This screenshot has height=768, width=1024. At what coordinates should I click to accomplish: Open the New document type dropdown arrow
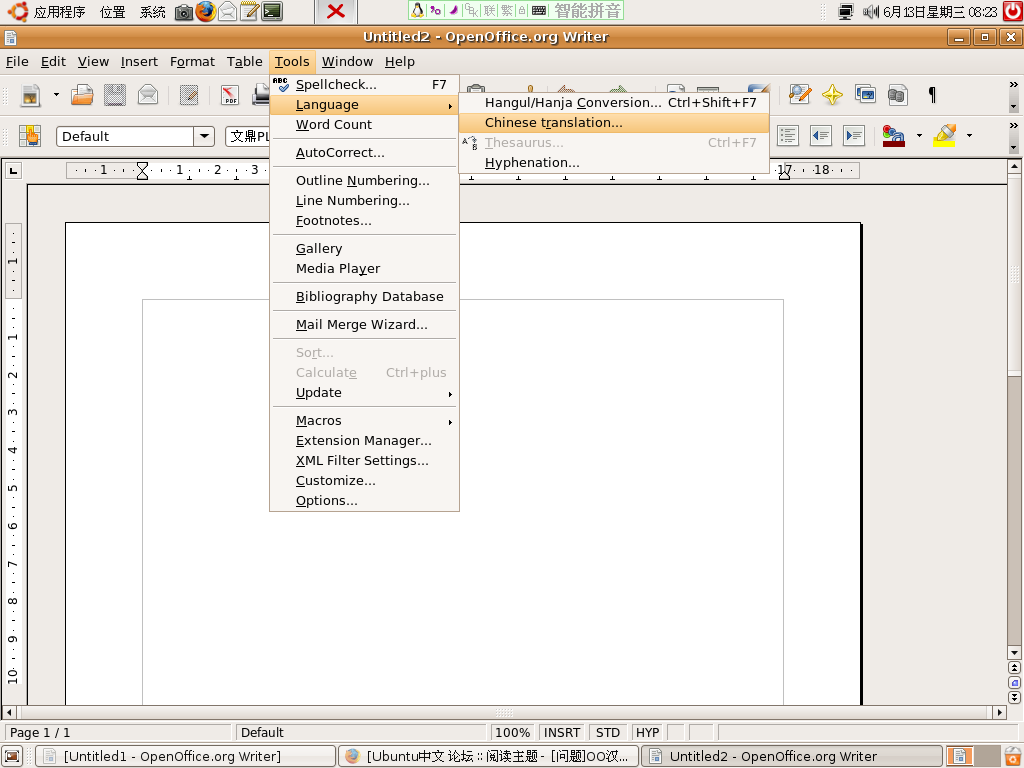click(x=56, y=95)
